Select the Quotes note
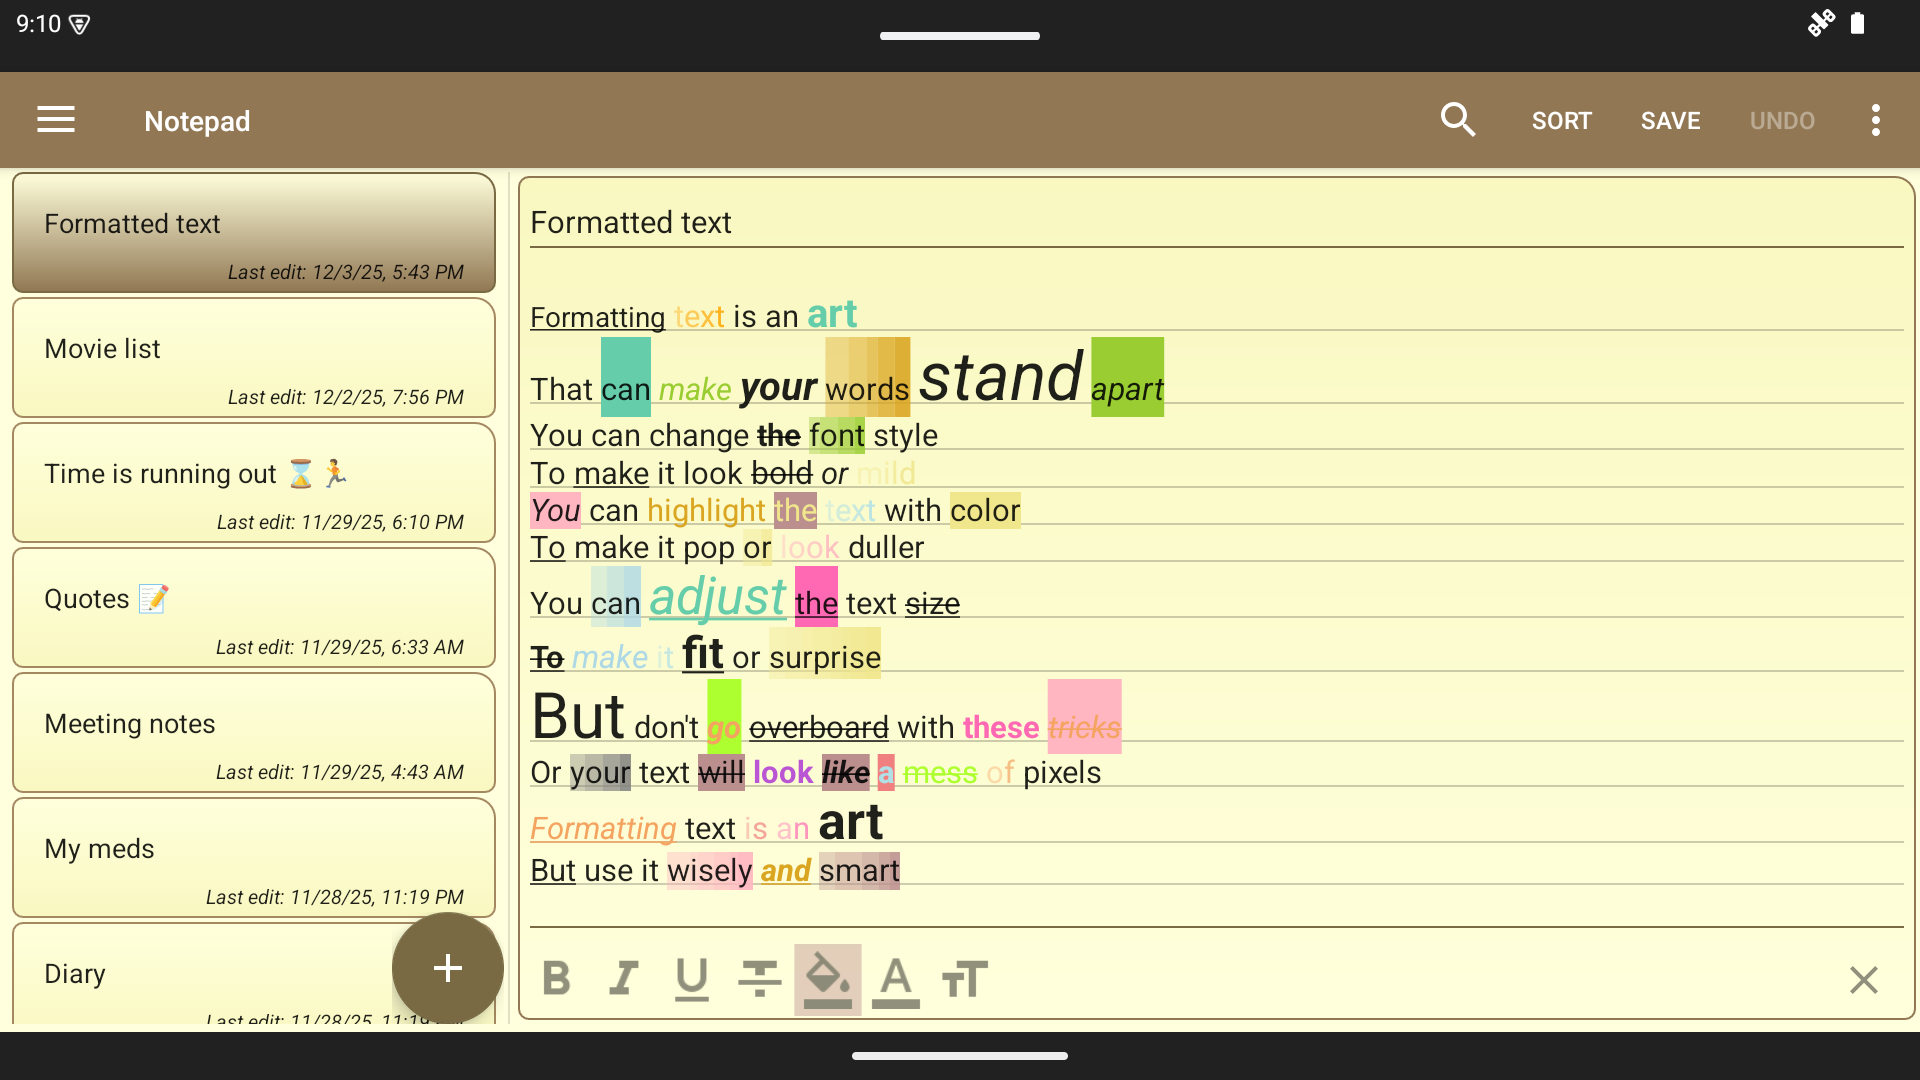Screen dimensions: 1920x1080 coord(254,608)
